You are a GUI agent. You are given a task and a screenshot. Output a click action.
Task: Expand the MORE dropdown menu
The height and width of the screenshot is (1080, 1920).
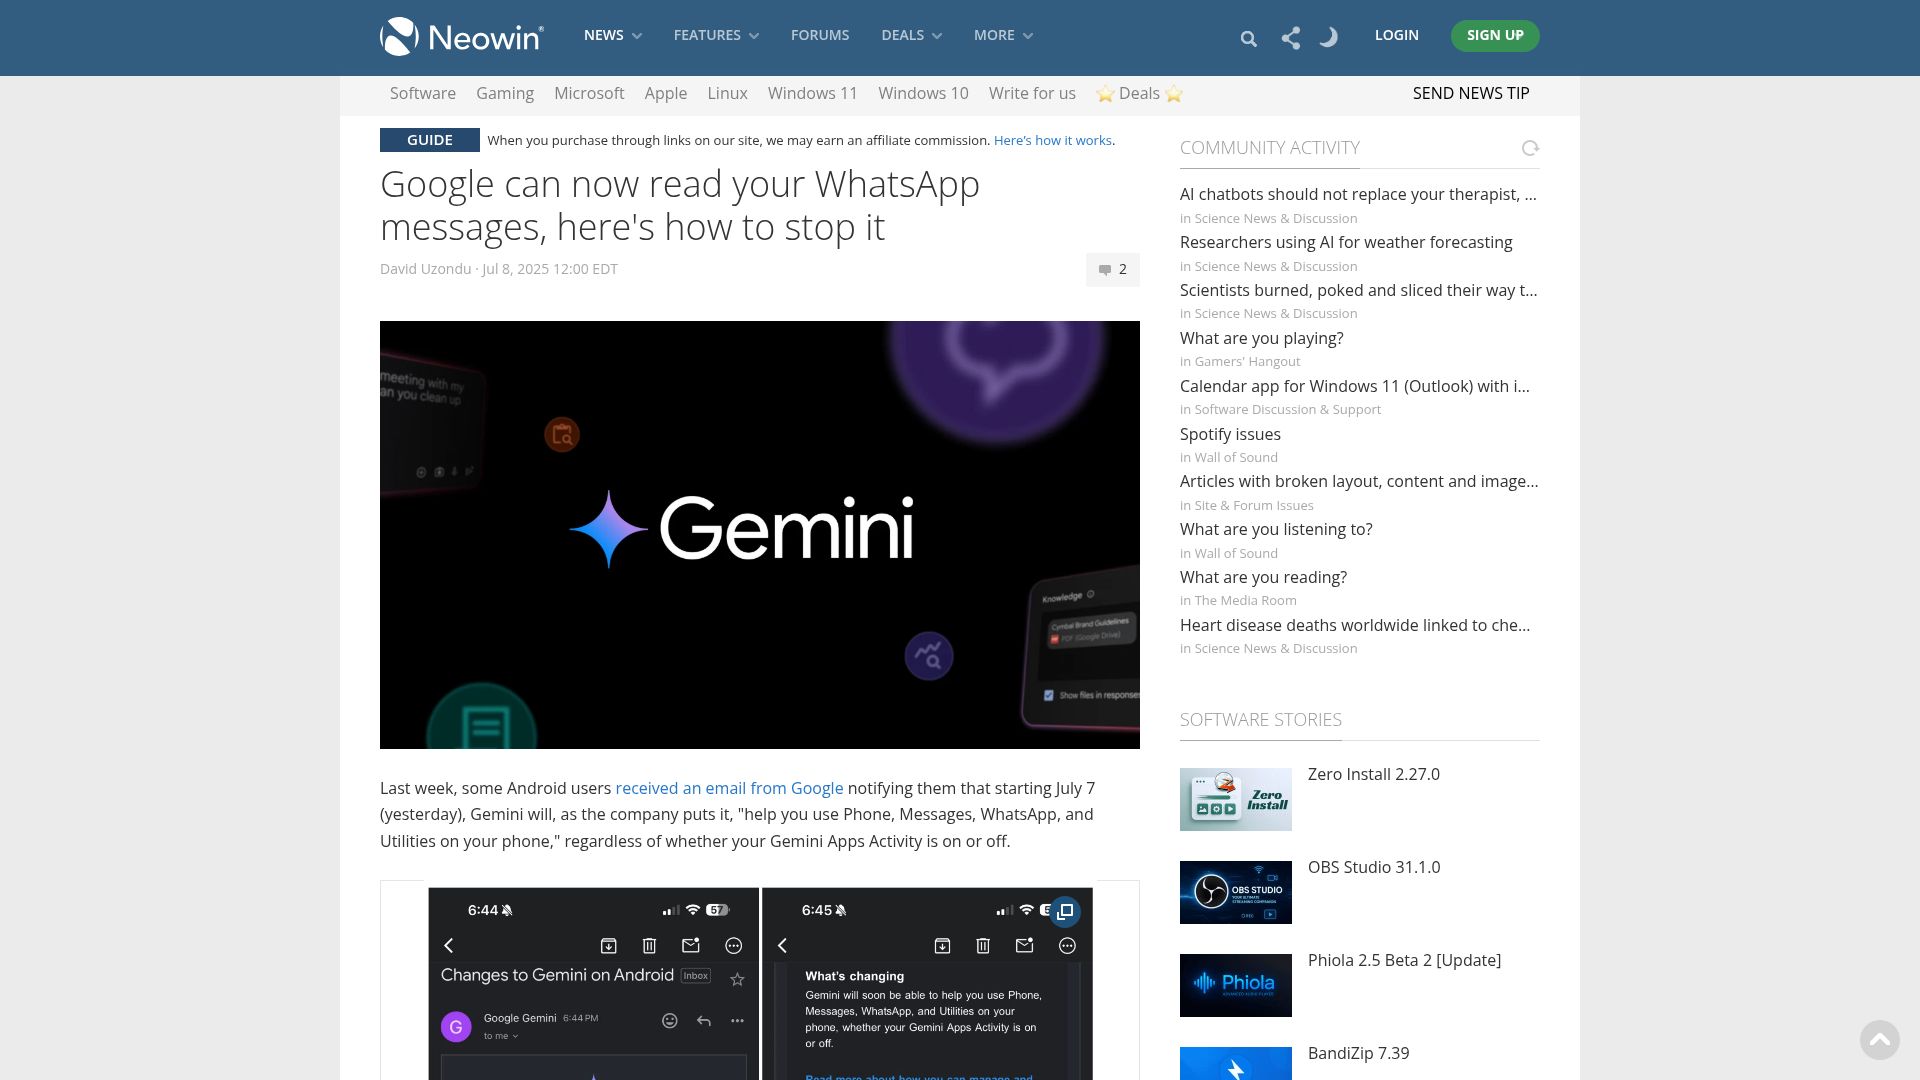(1003, 35)
